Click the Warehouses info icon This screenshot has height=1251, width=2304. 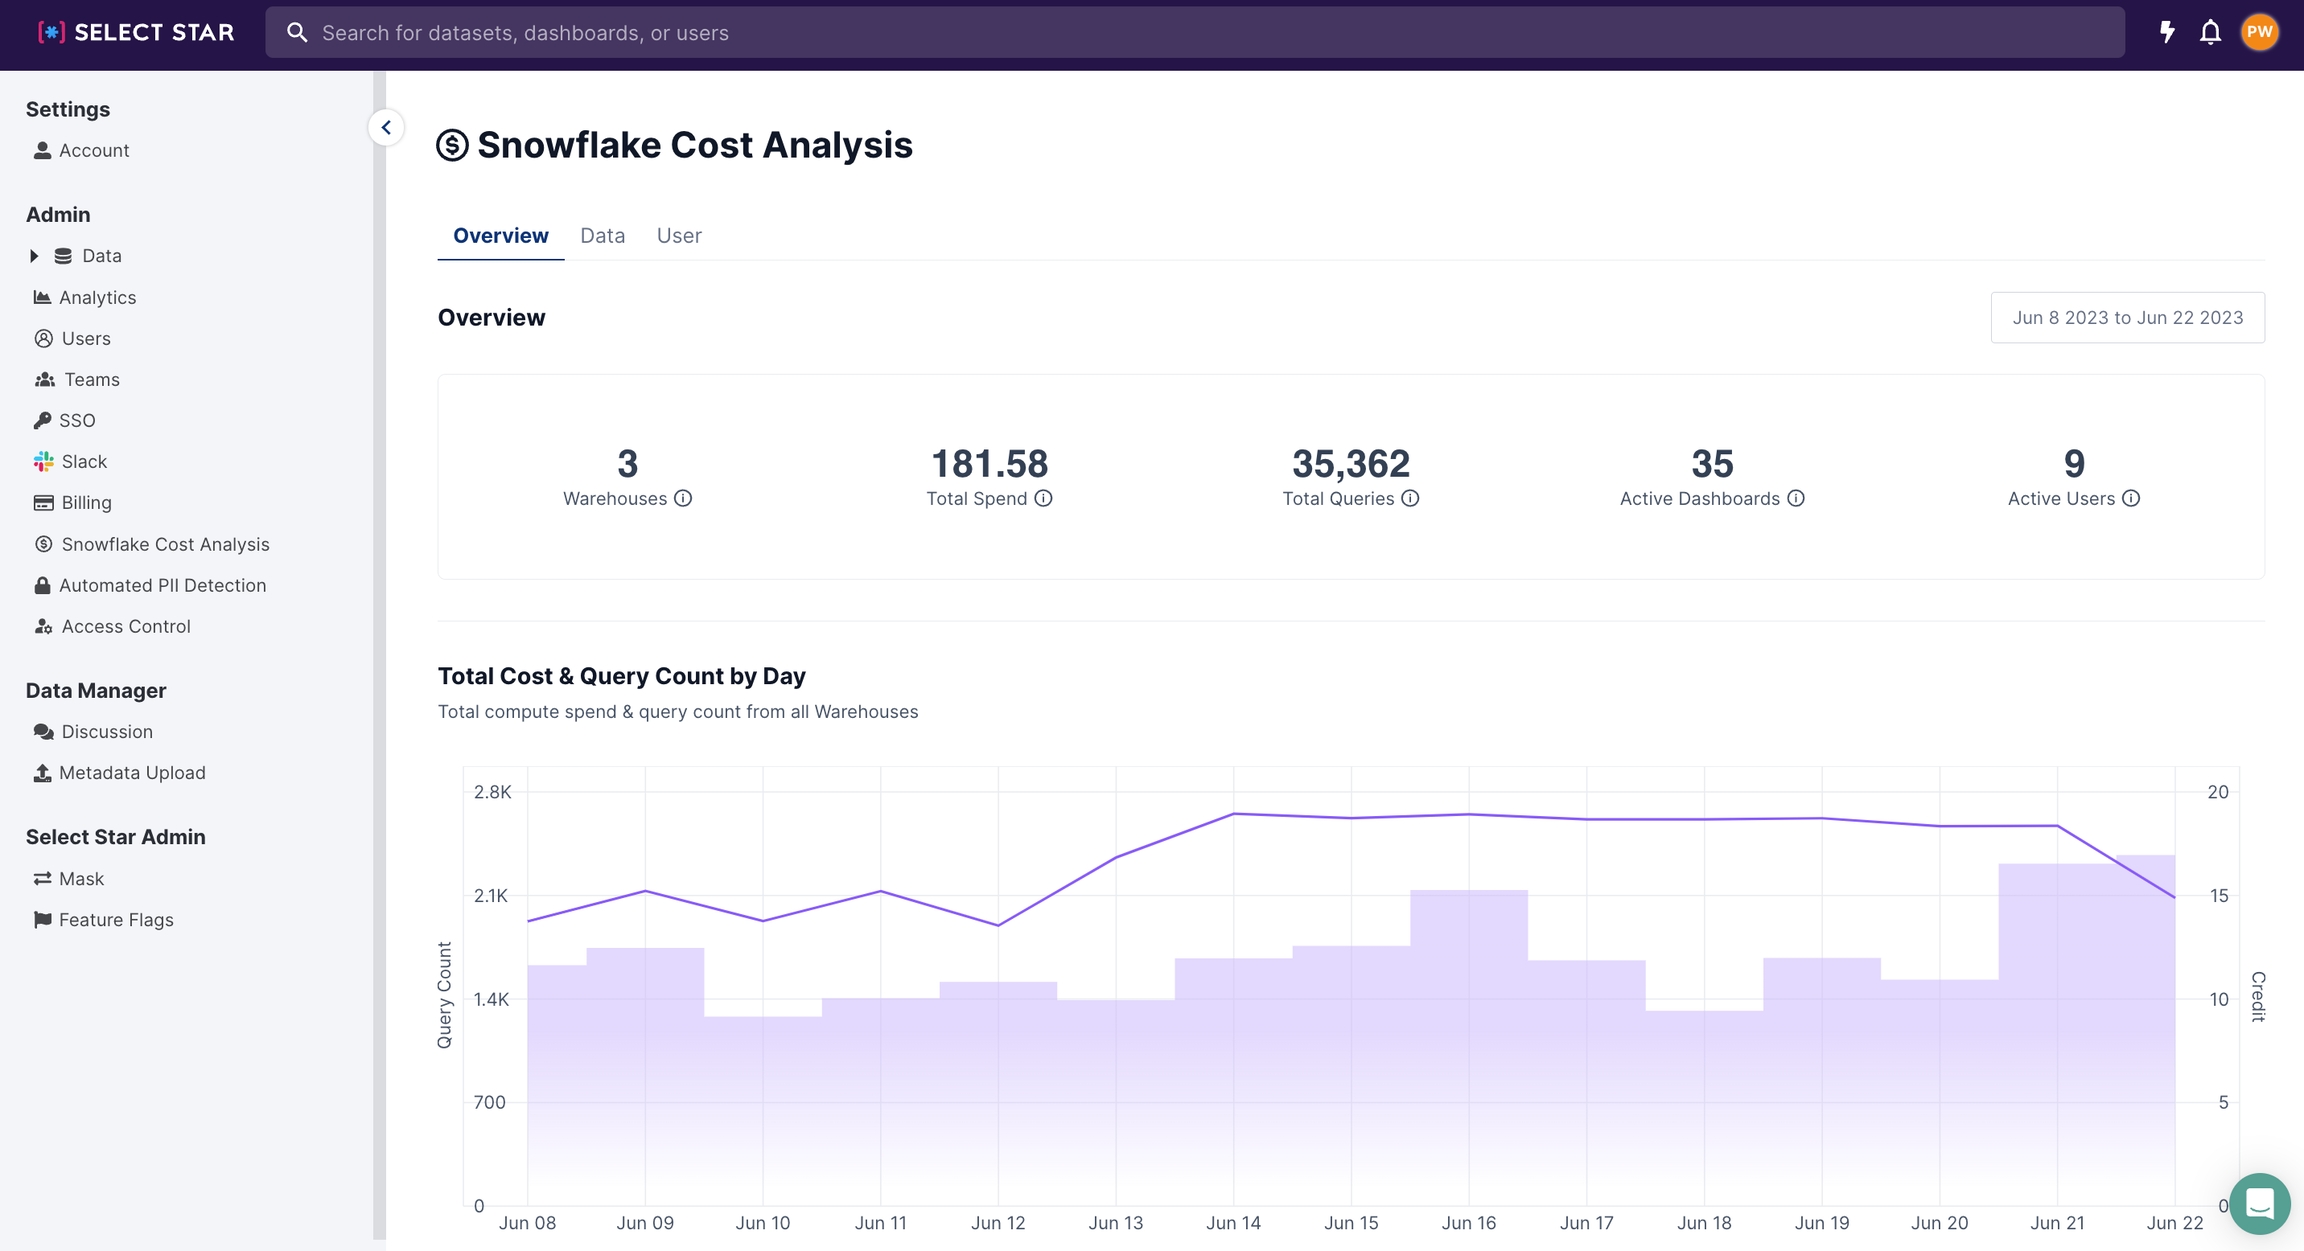coord(683,498)
